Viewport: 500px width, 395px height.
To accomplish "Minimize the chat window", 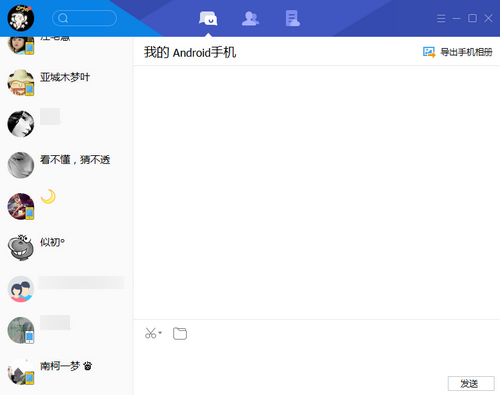I will point(456,18).
